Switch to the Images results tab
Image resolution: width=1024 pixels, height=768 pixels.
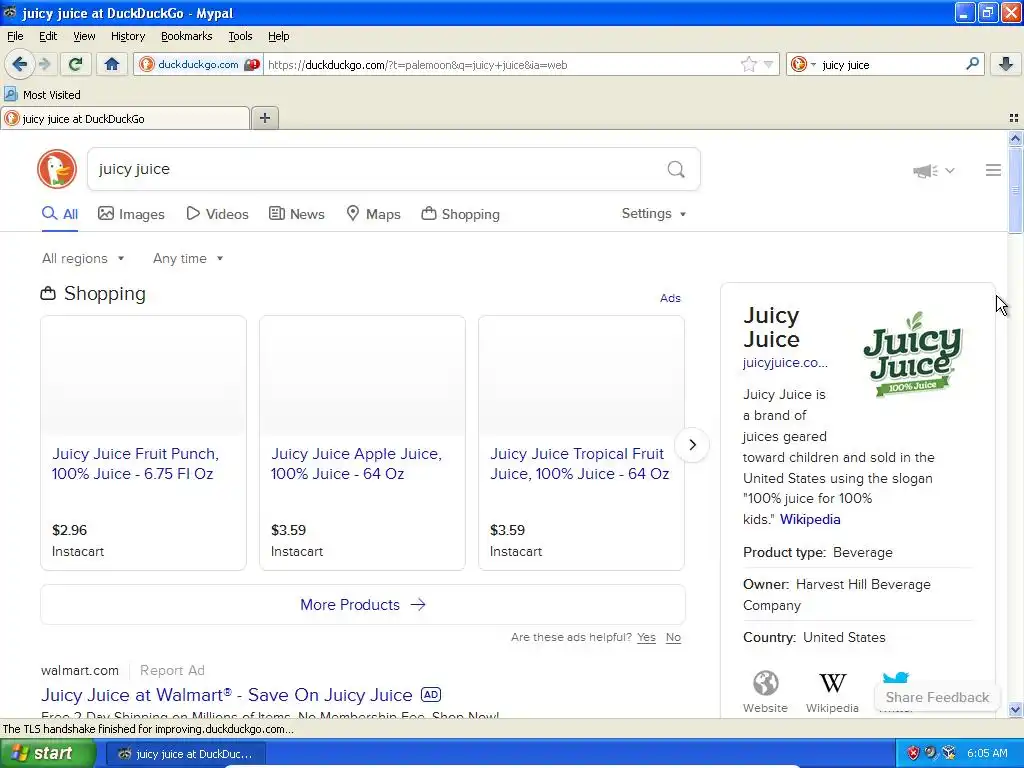tap(131, 214)
